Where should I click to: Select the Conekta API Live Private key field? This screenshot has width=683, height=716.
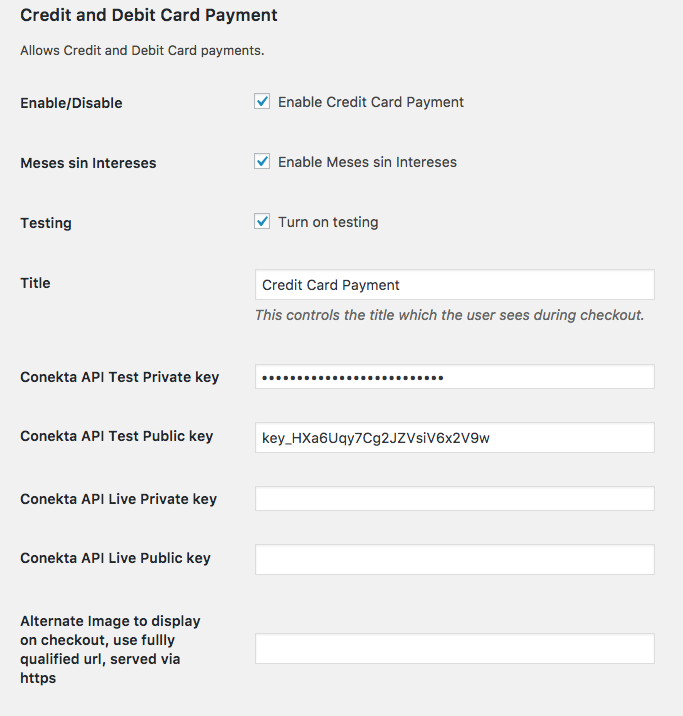coord(454,499)
